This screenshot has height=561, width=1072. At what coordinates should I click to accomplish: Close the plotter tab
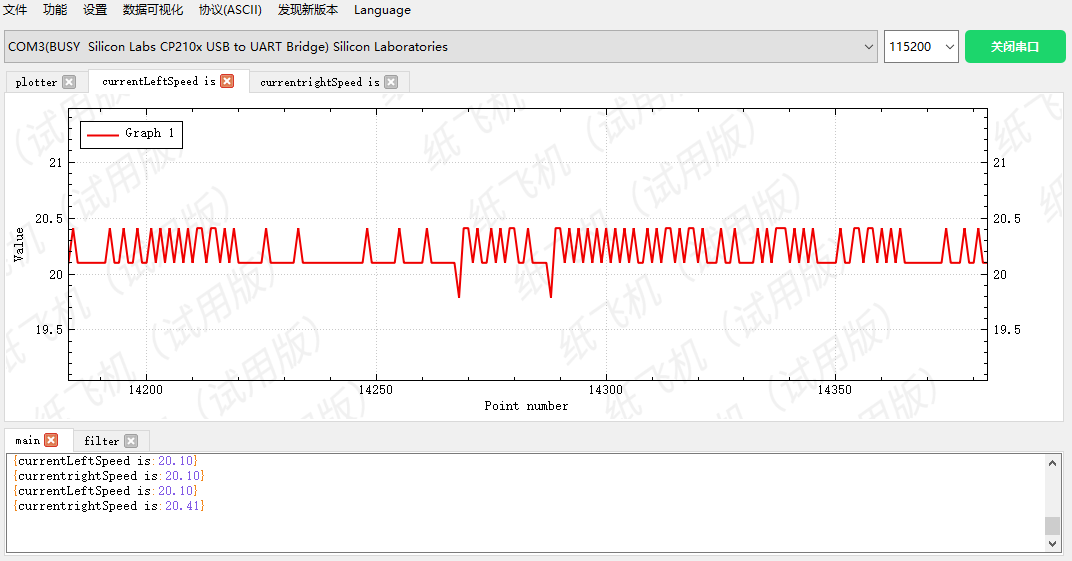pos(69,82)
